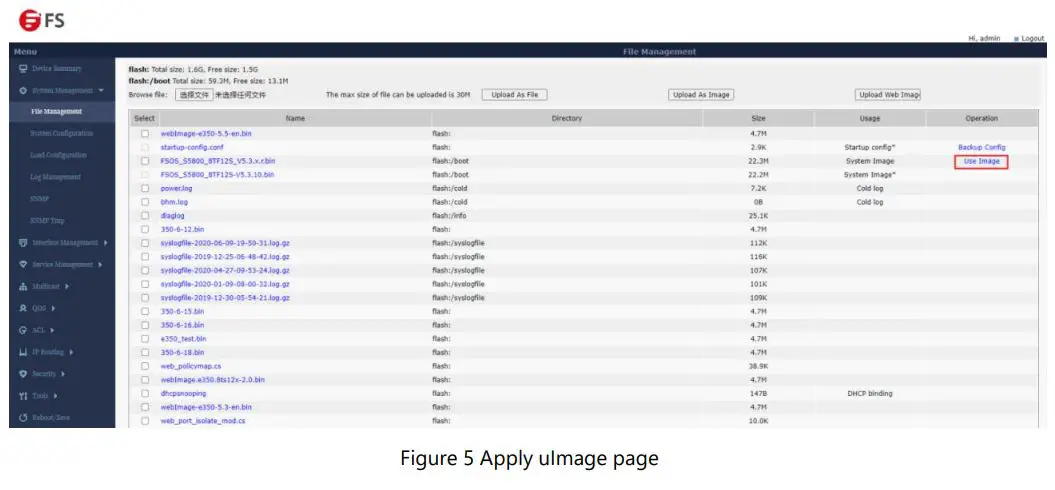This screenshot has width=1055, height=490.
Task: Click the Security shield icon in sidebar
Action: 23,374
